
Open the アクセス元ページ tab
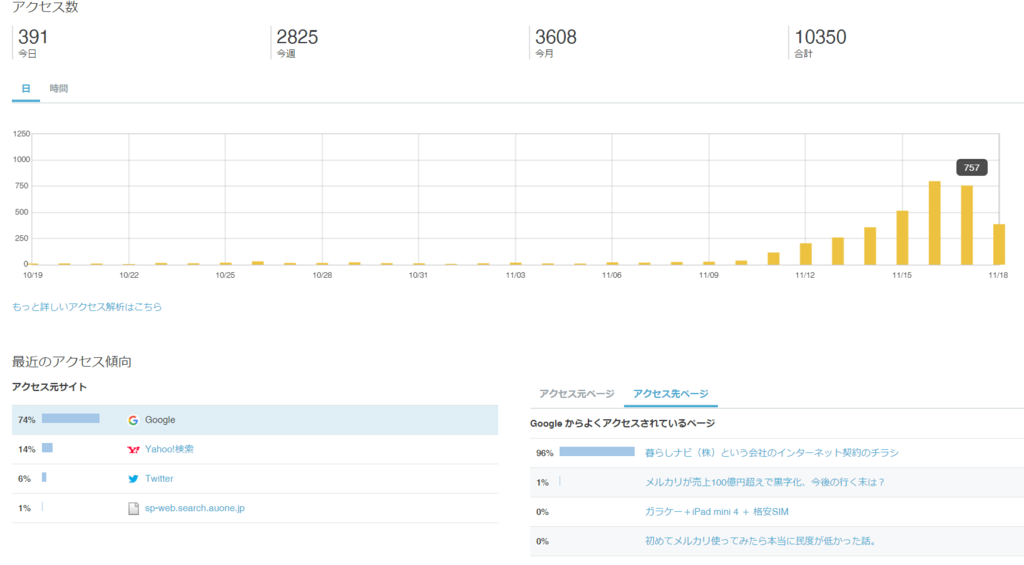click(x=577, y=394)
